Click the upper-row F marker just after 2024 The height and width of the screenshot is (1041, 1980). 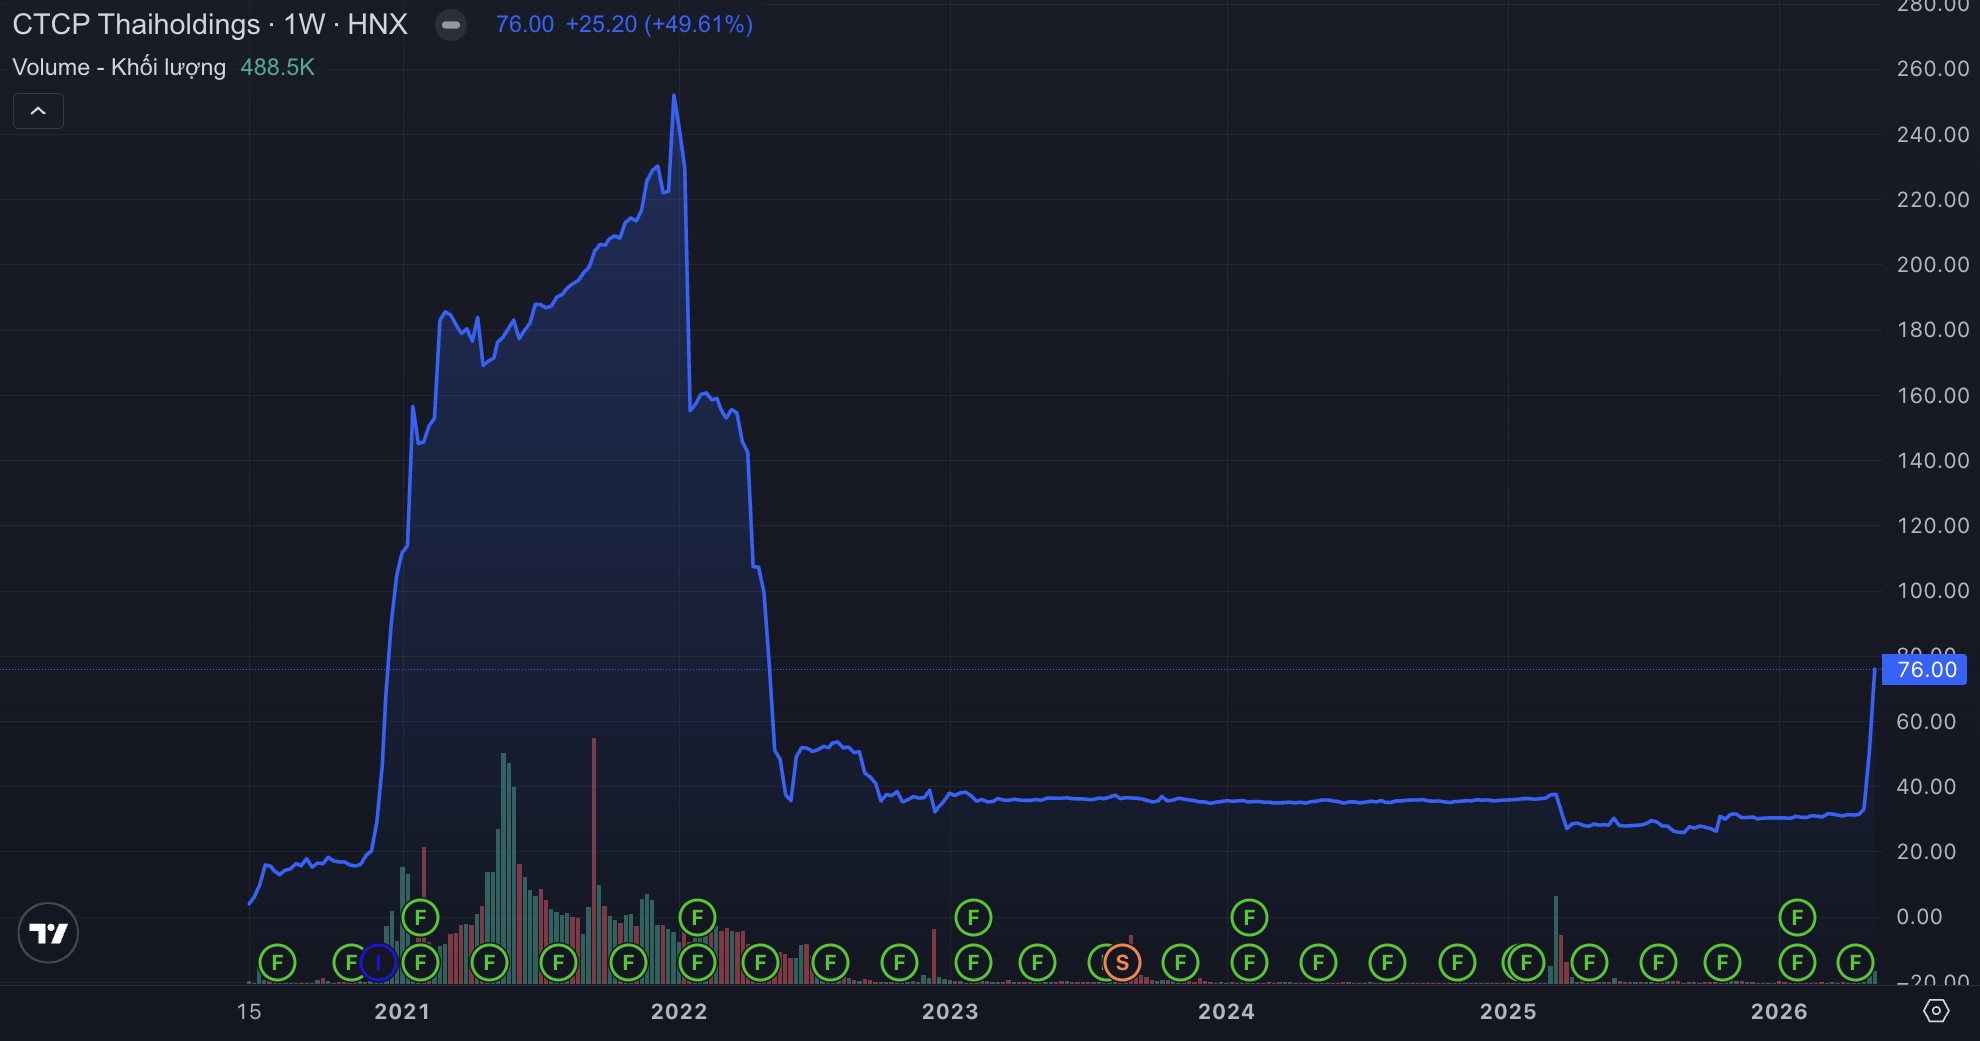point(1249,917)
